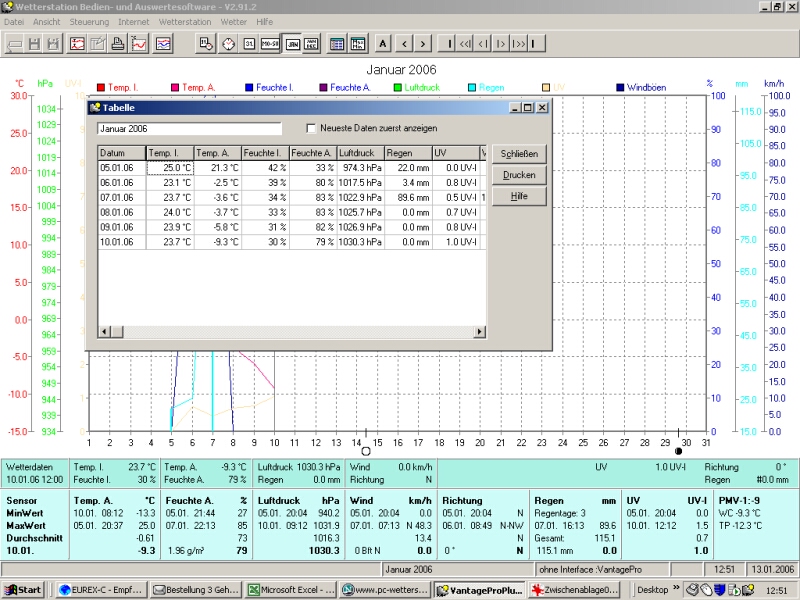The width and height of the screenshot is (800, 600).
Task: Open the Windows Start button
Action: (23, 590)
